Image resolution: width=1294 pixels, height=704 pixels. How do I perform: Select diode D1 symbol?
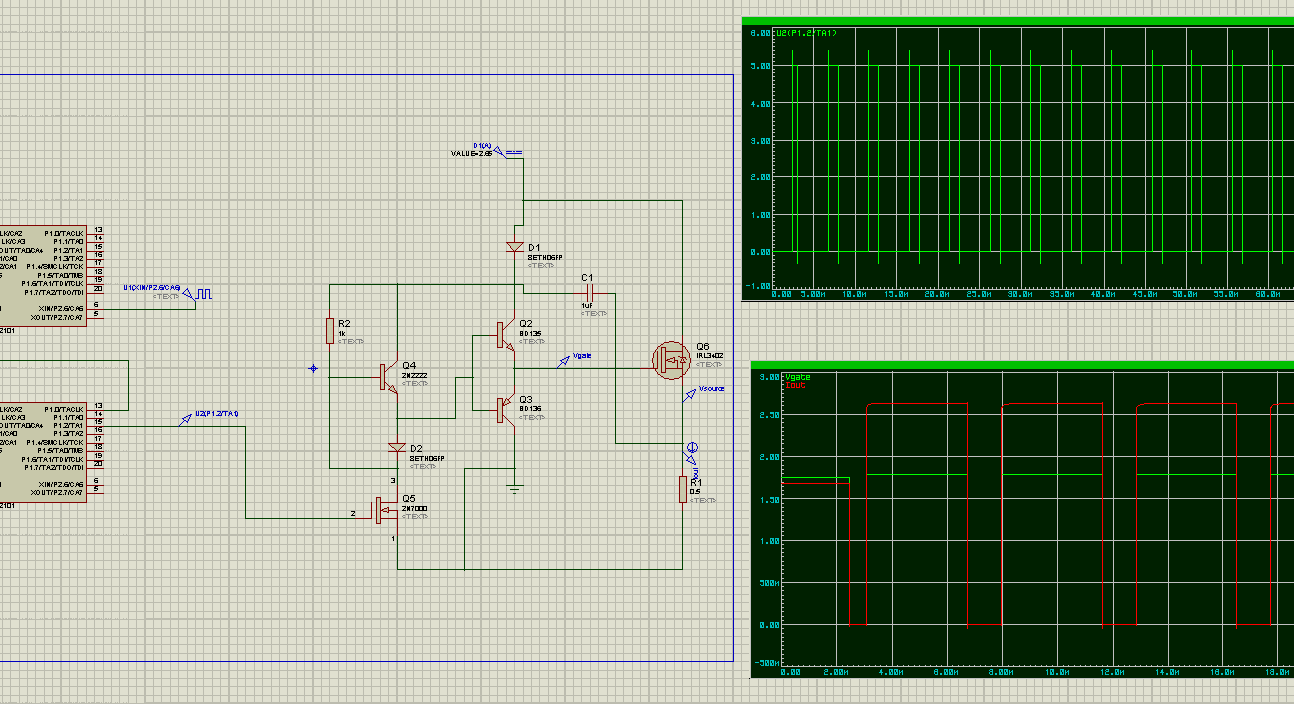(x=515, y=246)
